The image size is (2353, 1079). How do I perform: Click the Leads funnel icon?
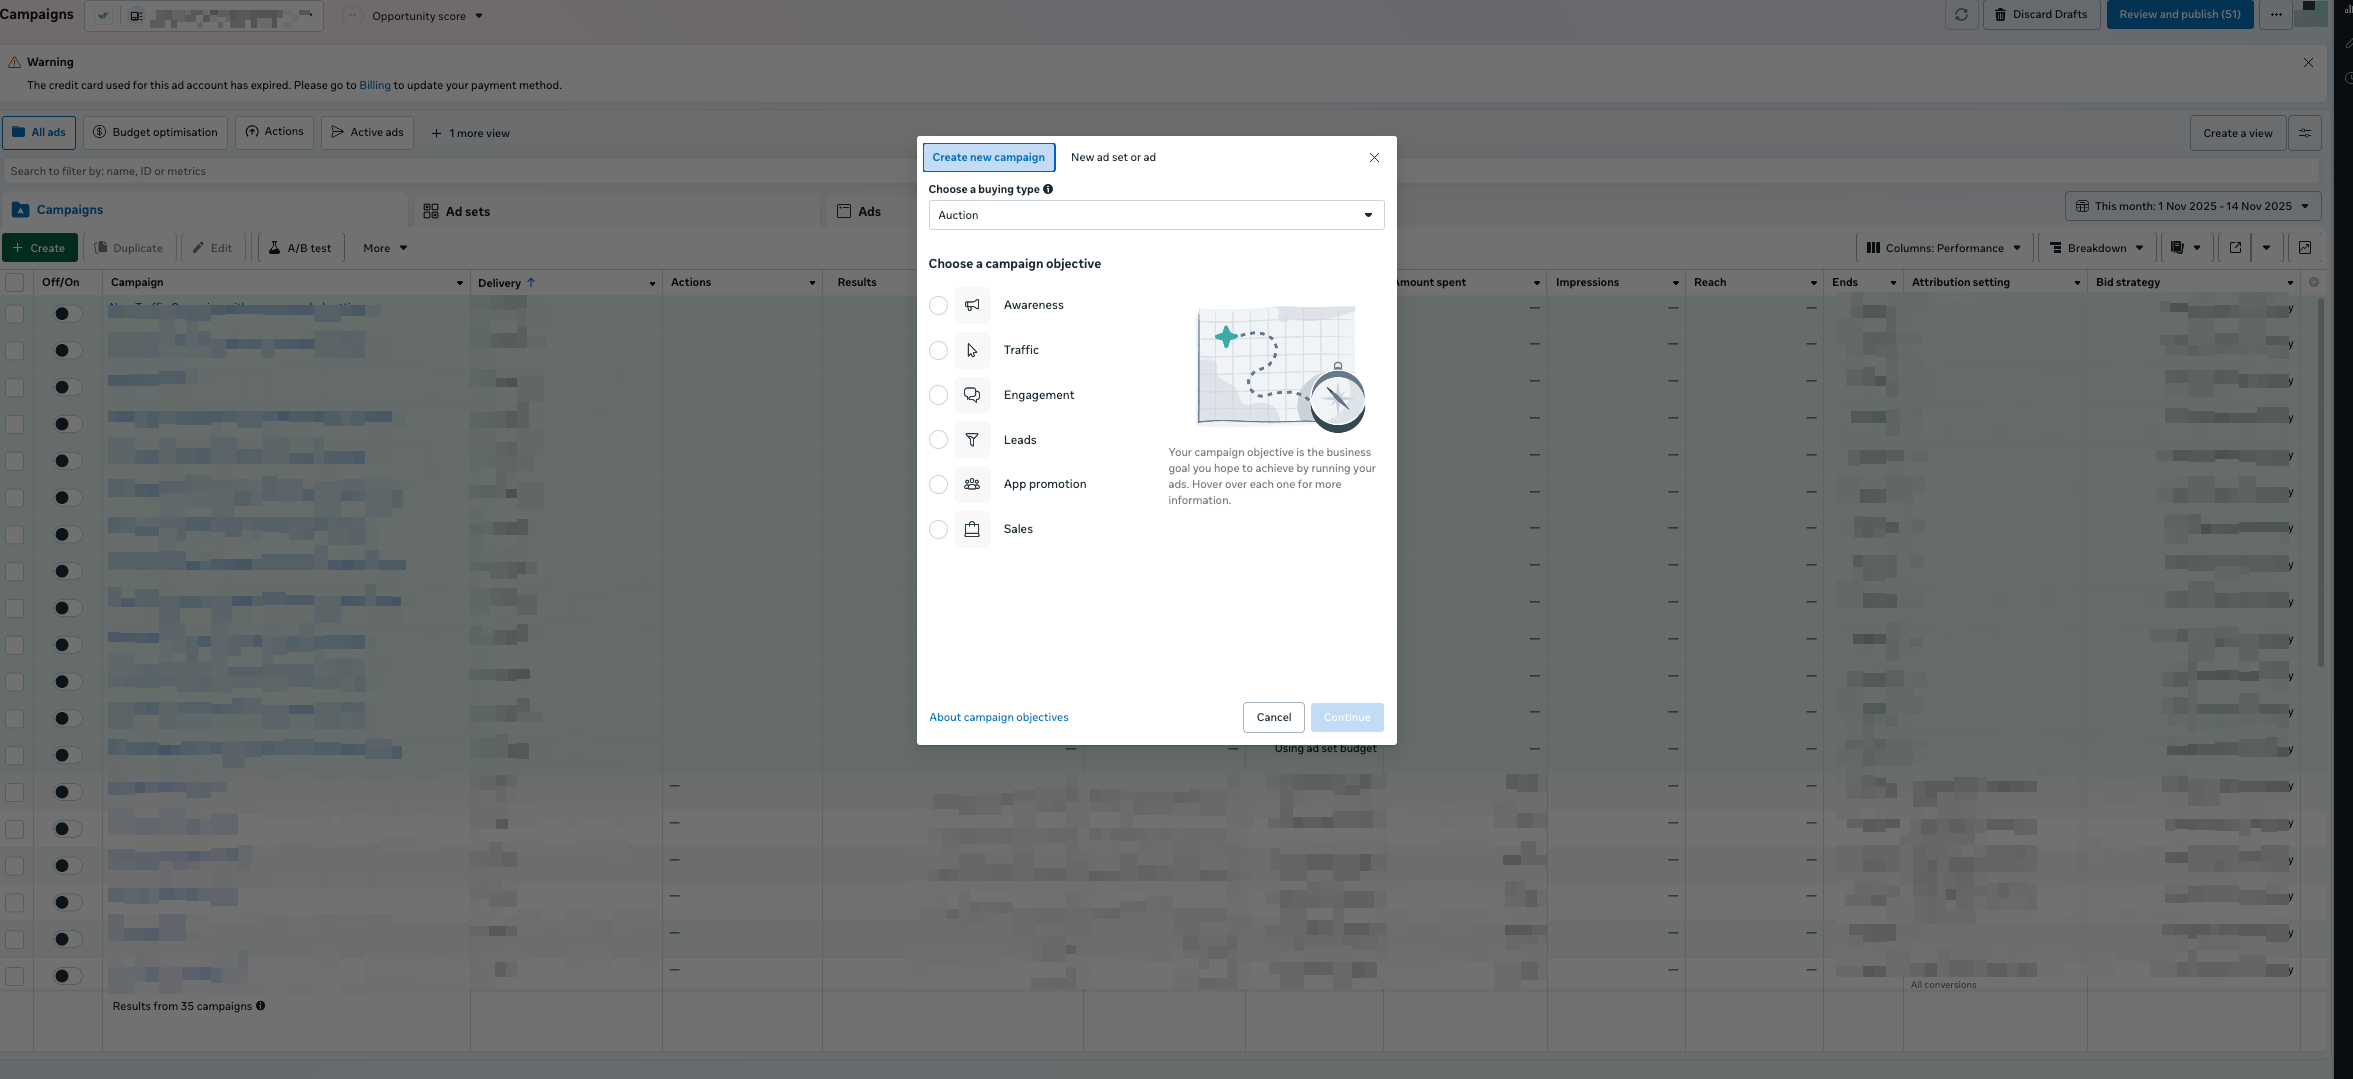[x=971, y=440]
